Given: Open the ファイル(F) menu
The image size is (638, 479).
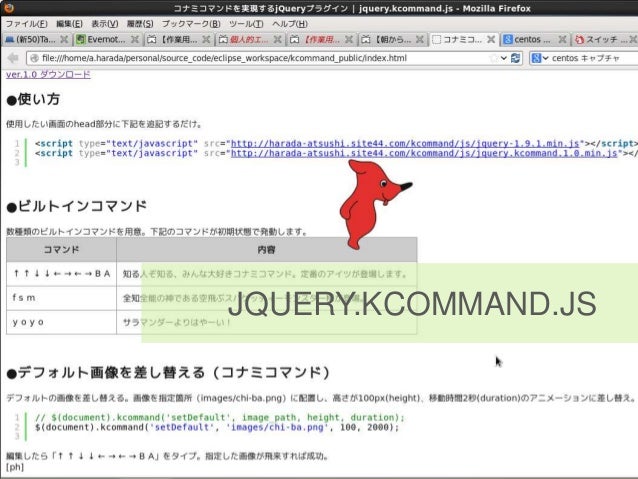Looking at the screenshot, I should coord(26,24).
